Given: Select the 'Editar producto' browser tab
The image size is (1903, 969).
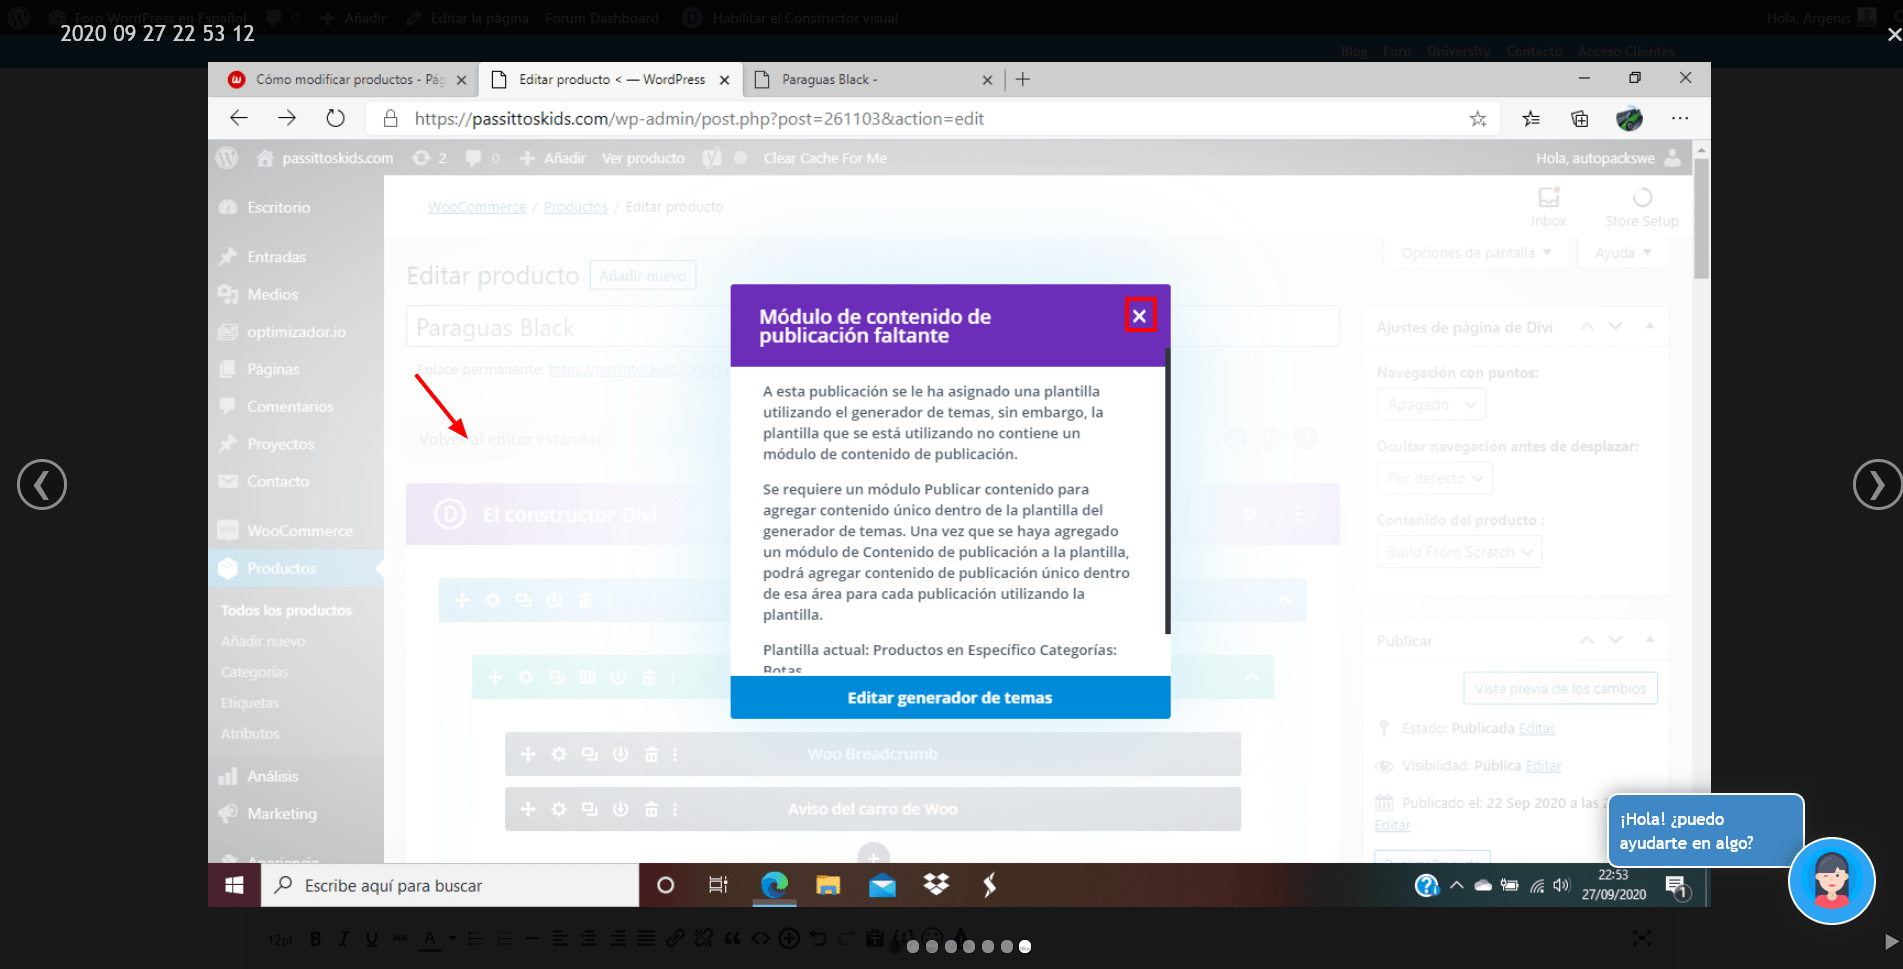Looking at the screenshot, I should [x=609, y=79].
